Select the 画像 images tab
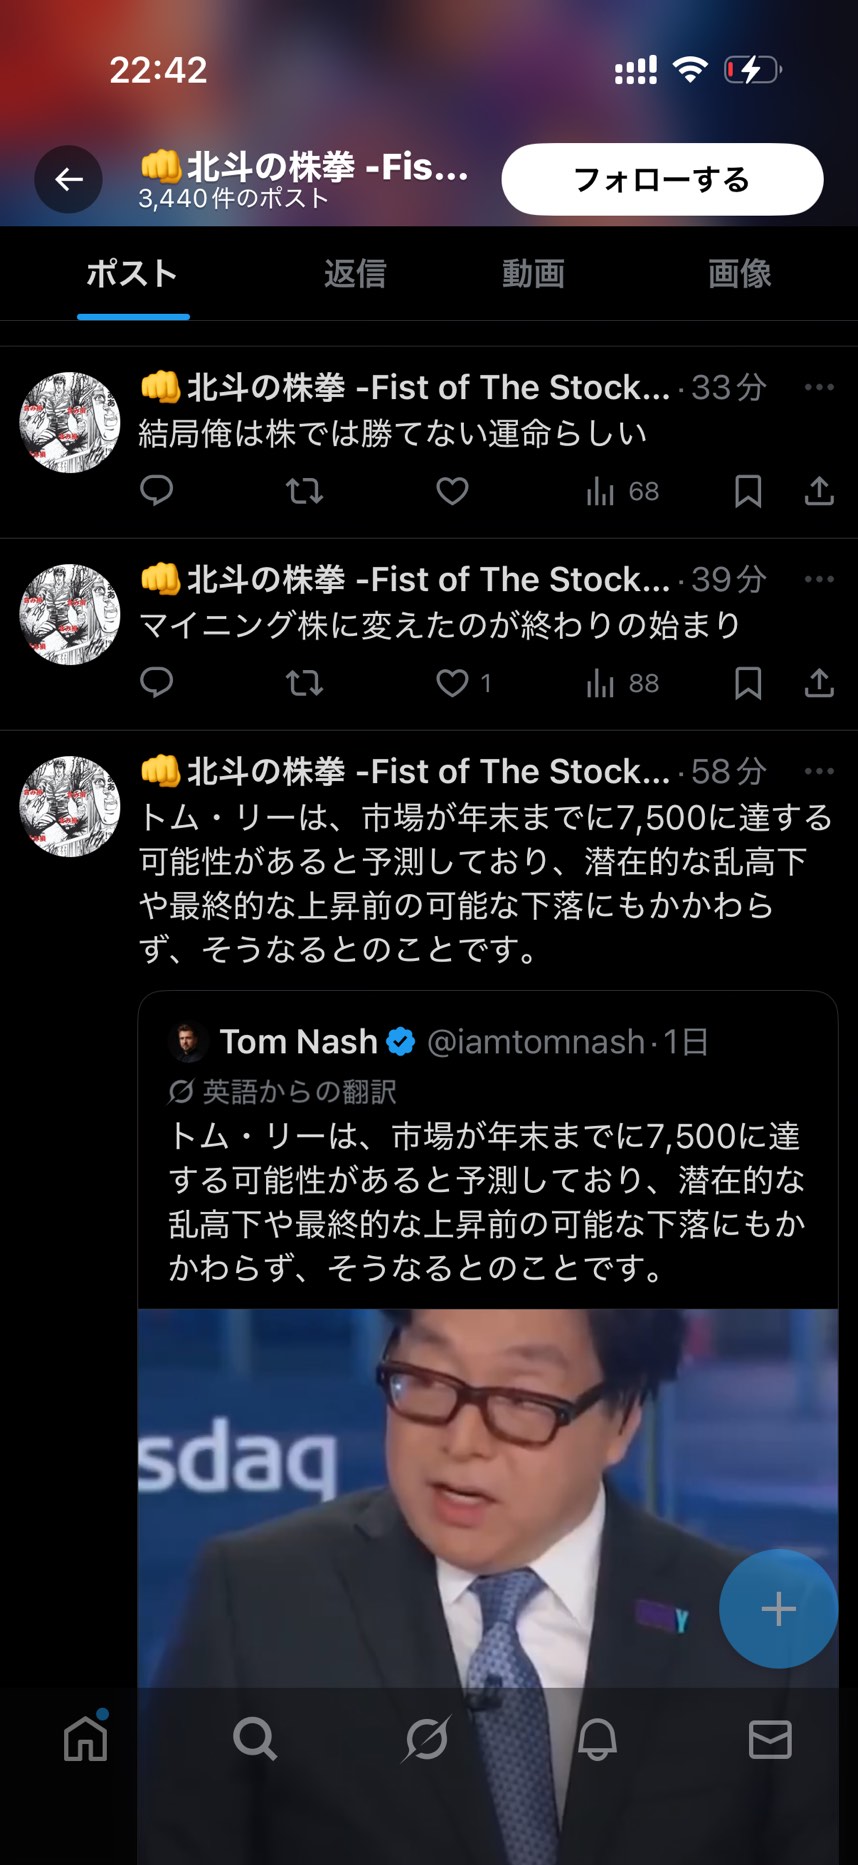Screen dimensions: 858x1865 tap(739, 273)
